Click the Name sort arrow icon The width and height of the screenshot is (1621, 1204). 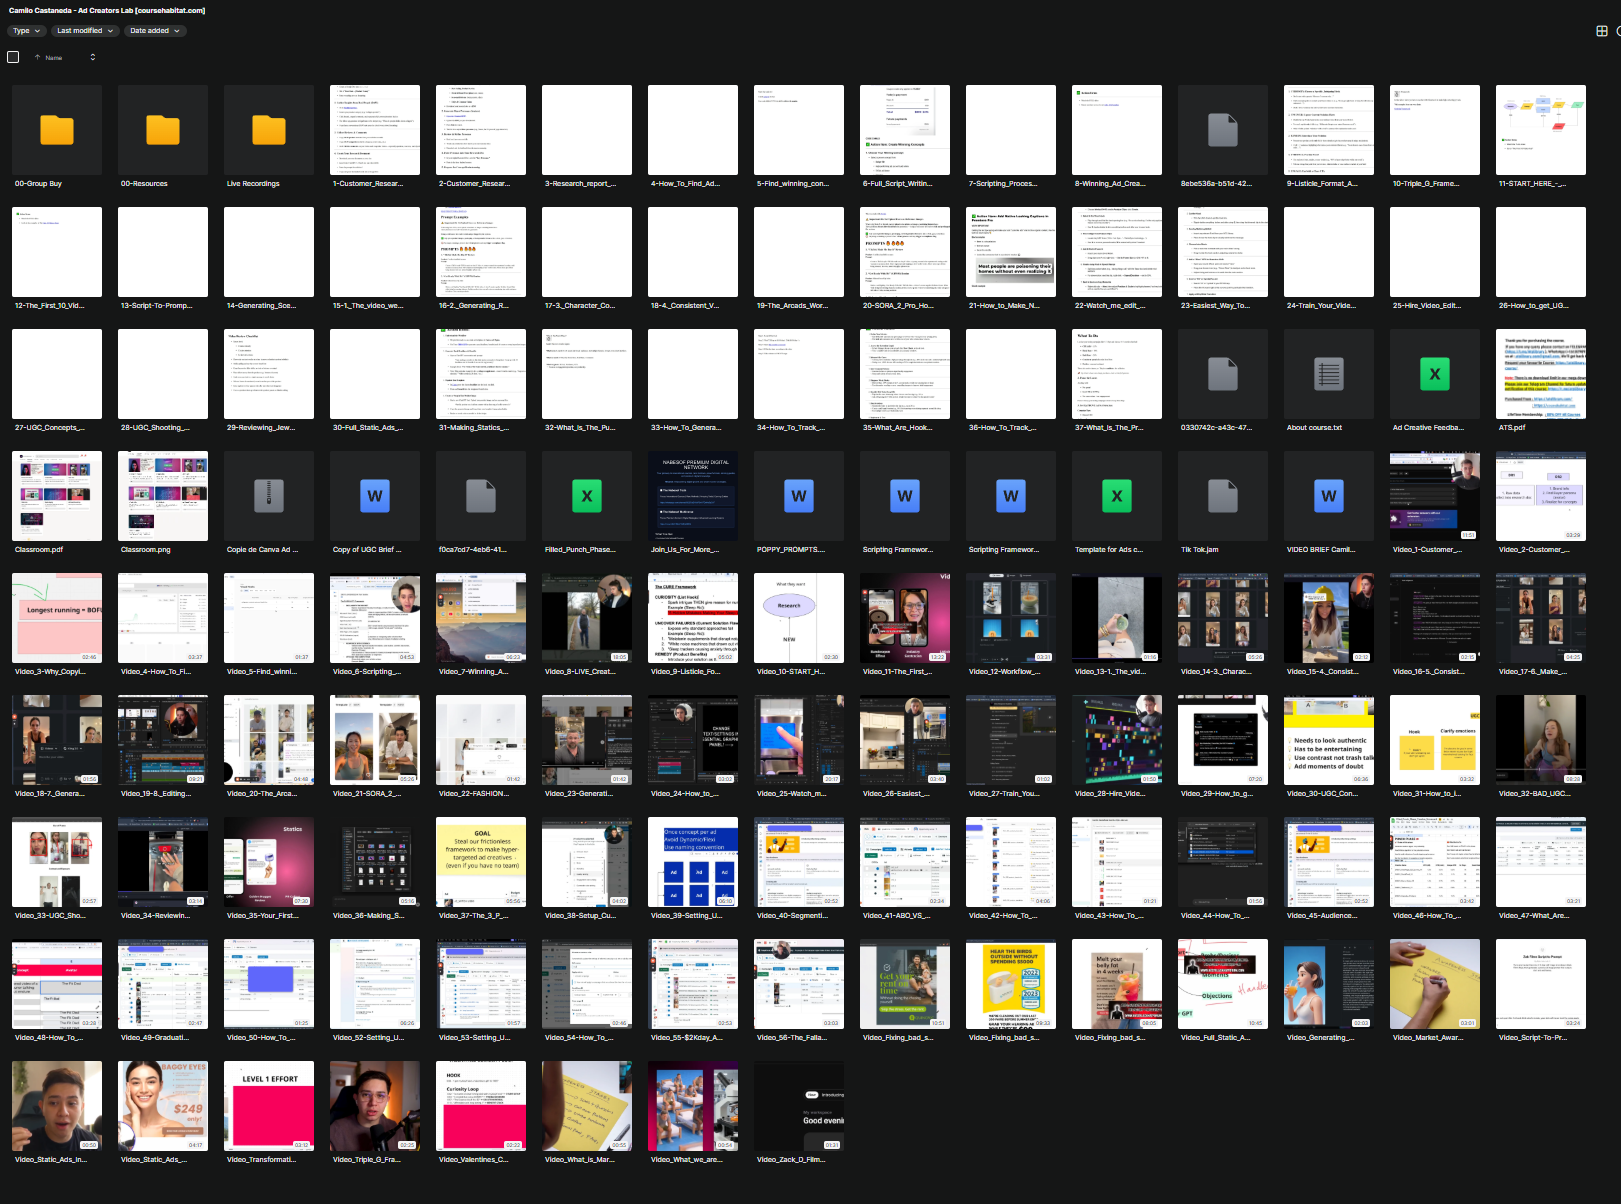pyautogui.click(x=38, y=57)
